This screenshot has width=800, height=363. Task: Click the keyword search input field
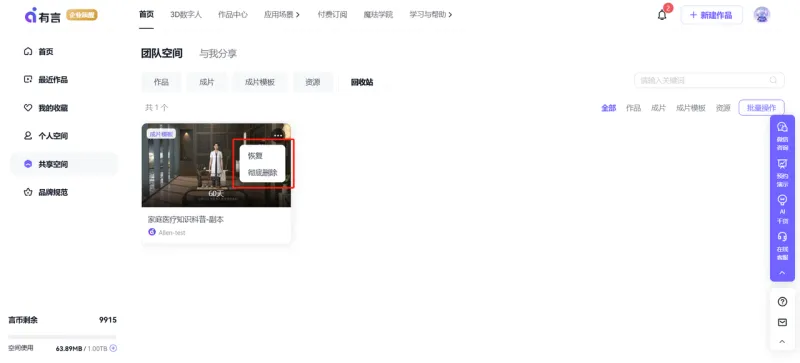tap(709, 80)
